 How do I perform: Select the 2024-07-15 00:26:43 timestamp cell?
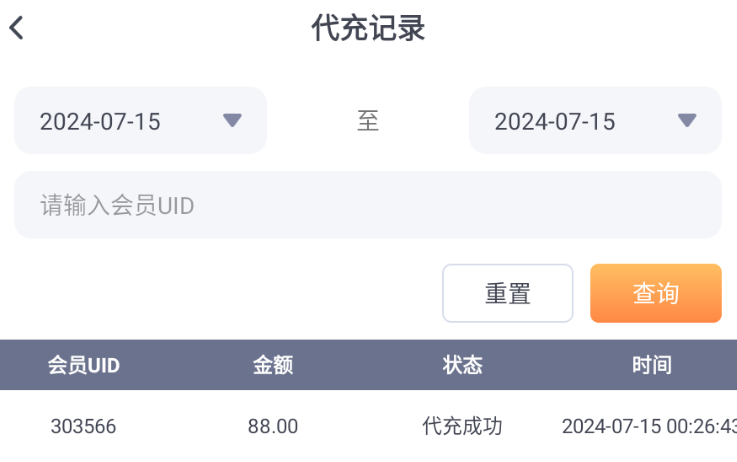tap(650, 426)
